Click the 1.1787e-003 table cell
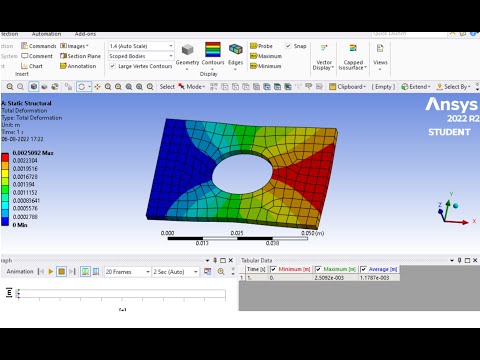This screenshot has height=360, width=480. click(x=379, y=277)
